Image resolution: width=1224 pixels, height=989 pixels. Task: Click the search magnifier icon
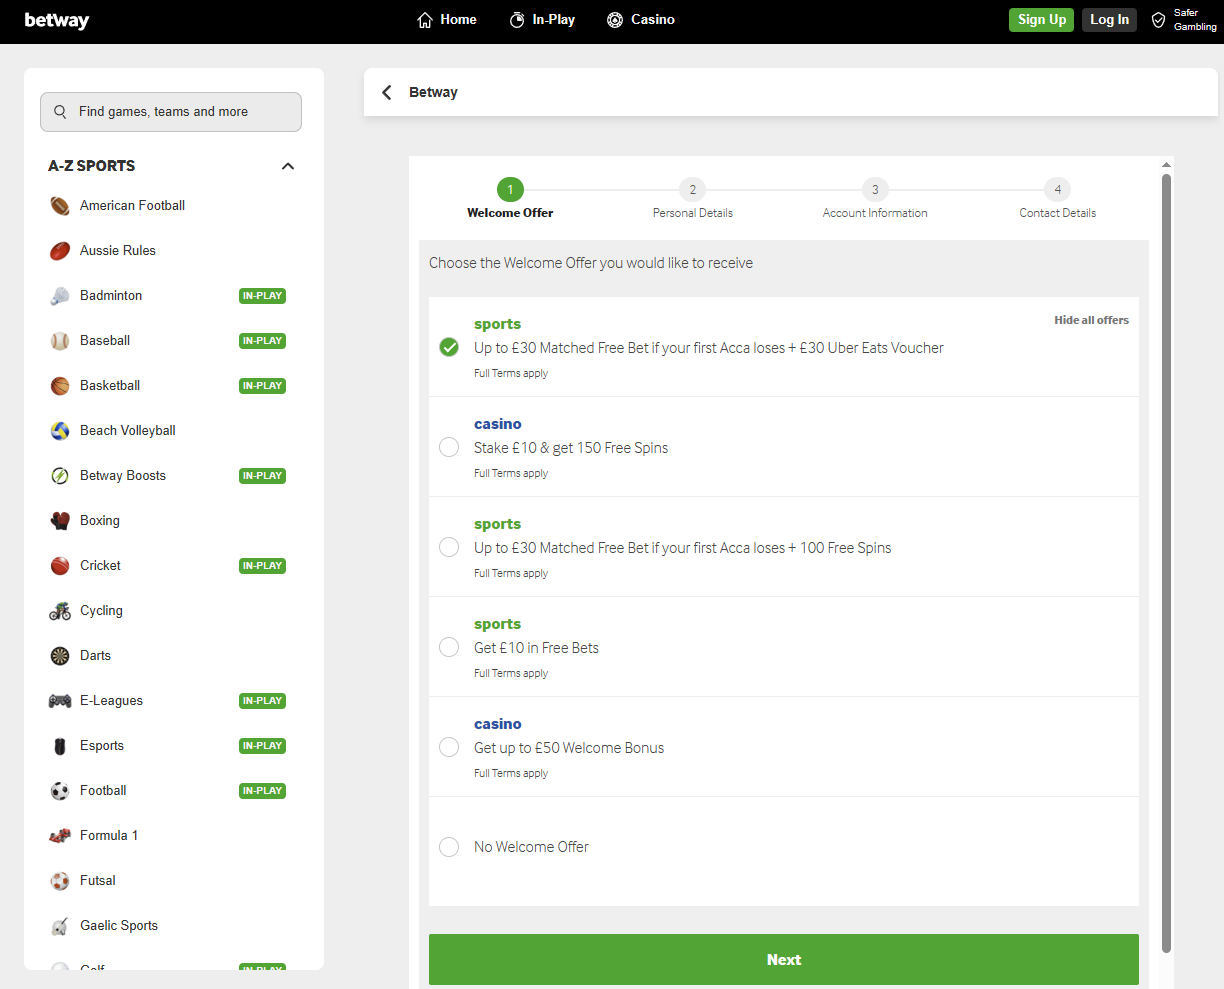pos(60,112)
